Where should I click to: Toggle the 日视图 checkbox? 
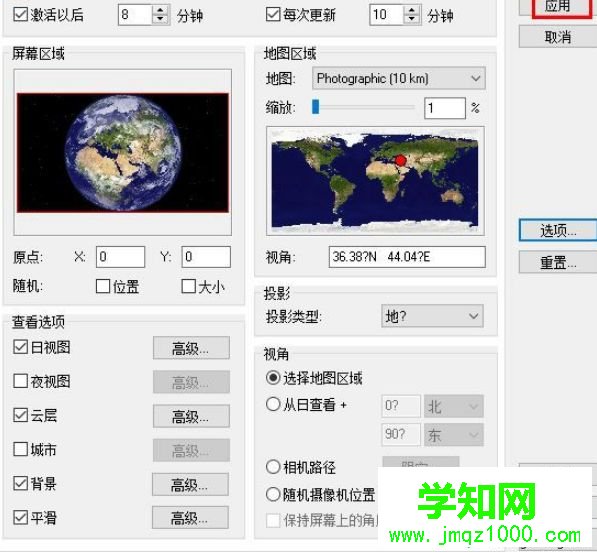coord(20,347)
